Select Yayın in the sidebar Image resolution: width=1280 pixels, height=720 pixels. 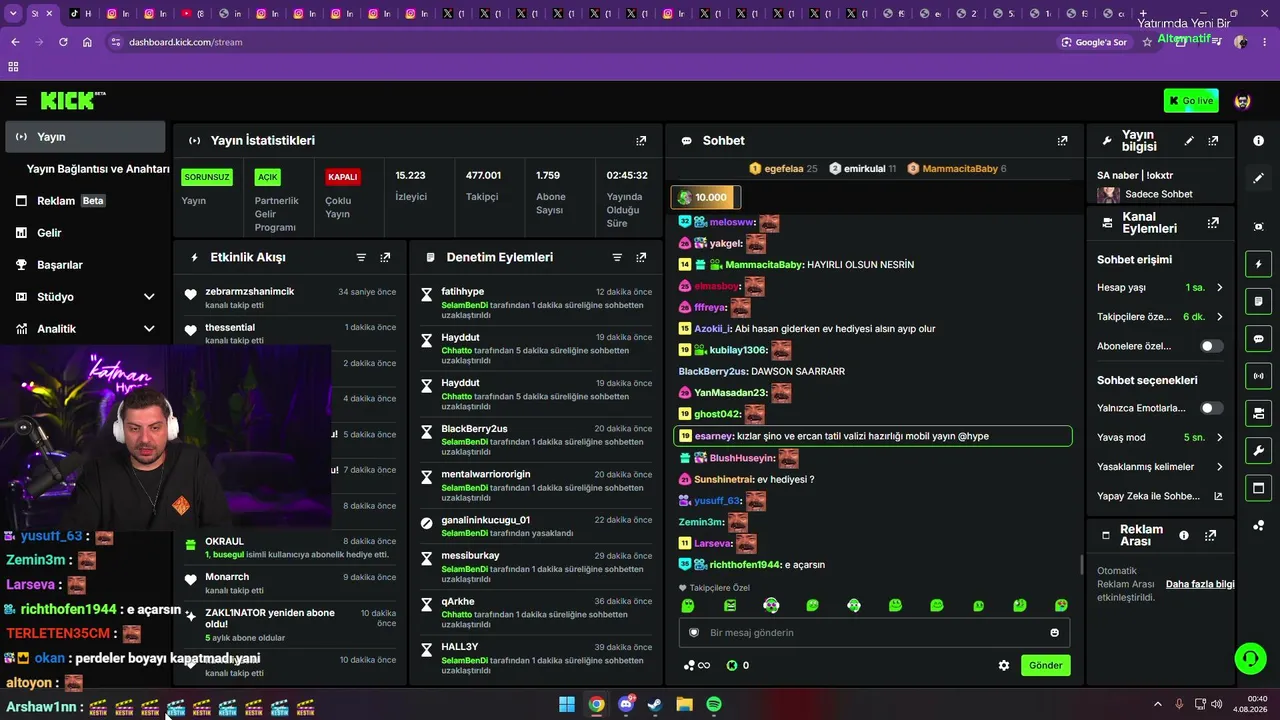85,137
